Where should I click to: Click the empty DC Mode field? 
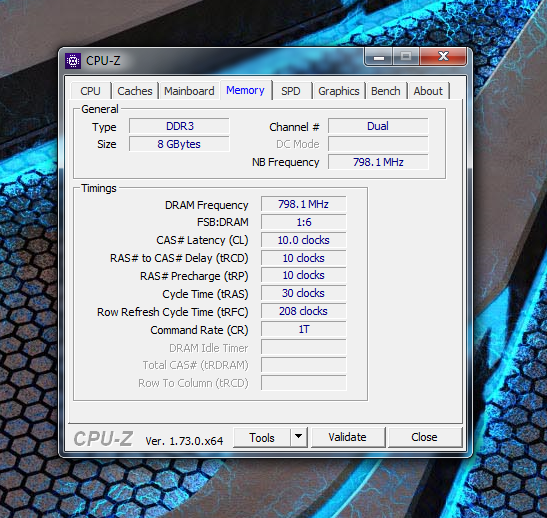pos(378,144)
